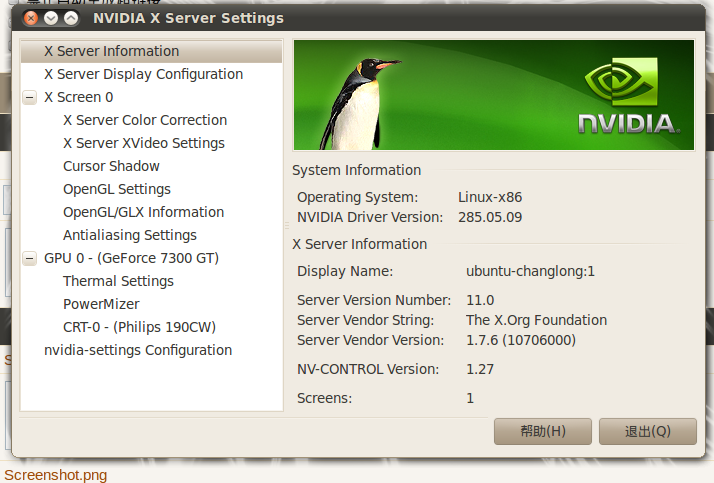This screenshot has width=714, height=483.
Task: Select OpenGL Settings
Action: [116, 189]
